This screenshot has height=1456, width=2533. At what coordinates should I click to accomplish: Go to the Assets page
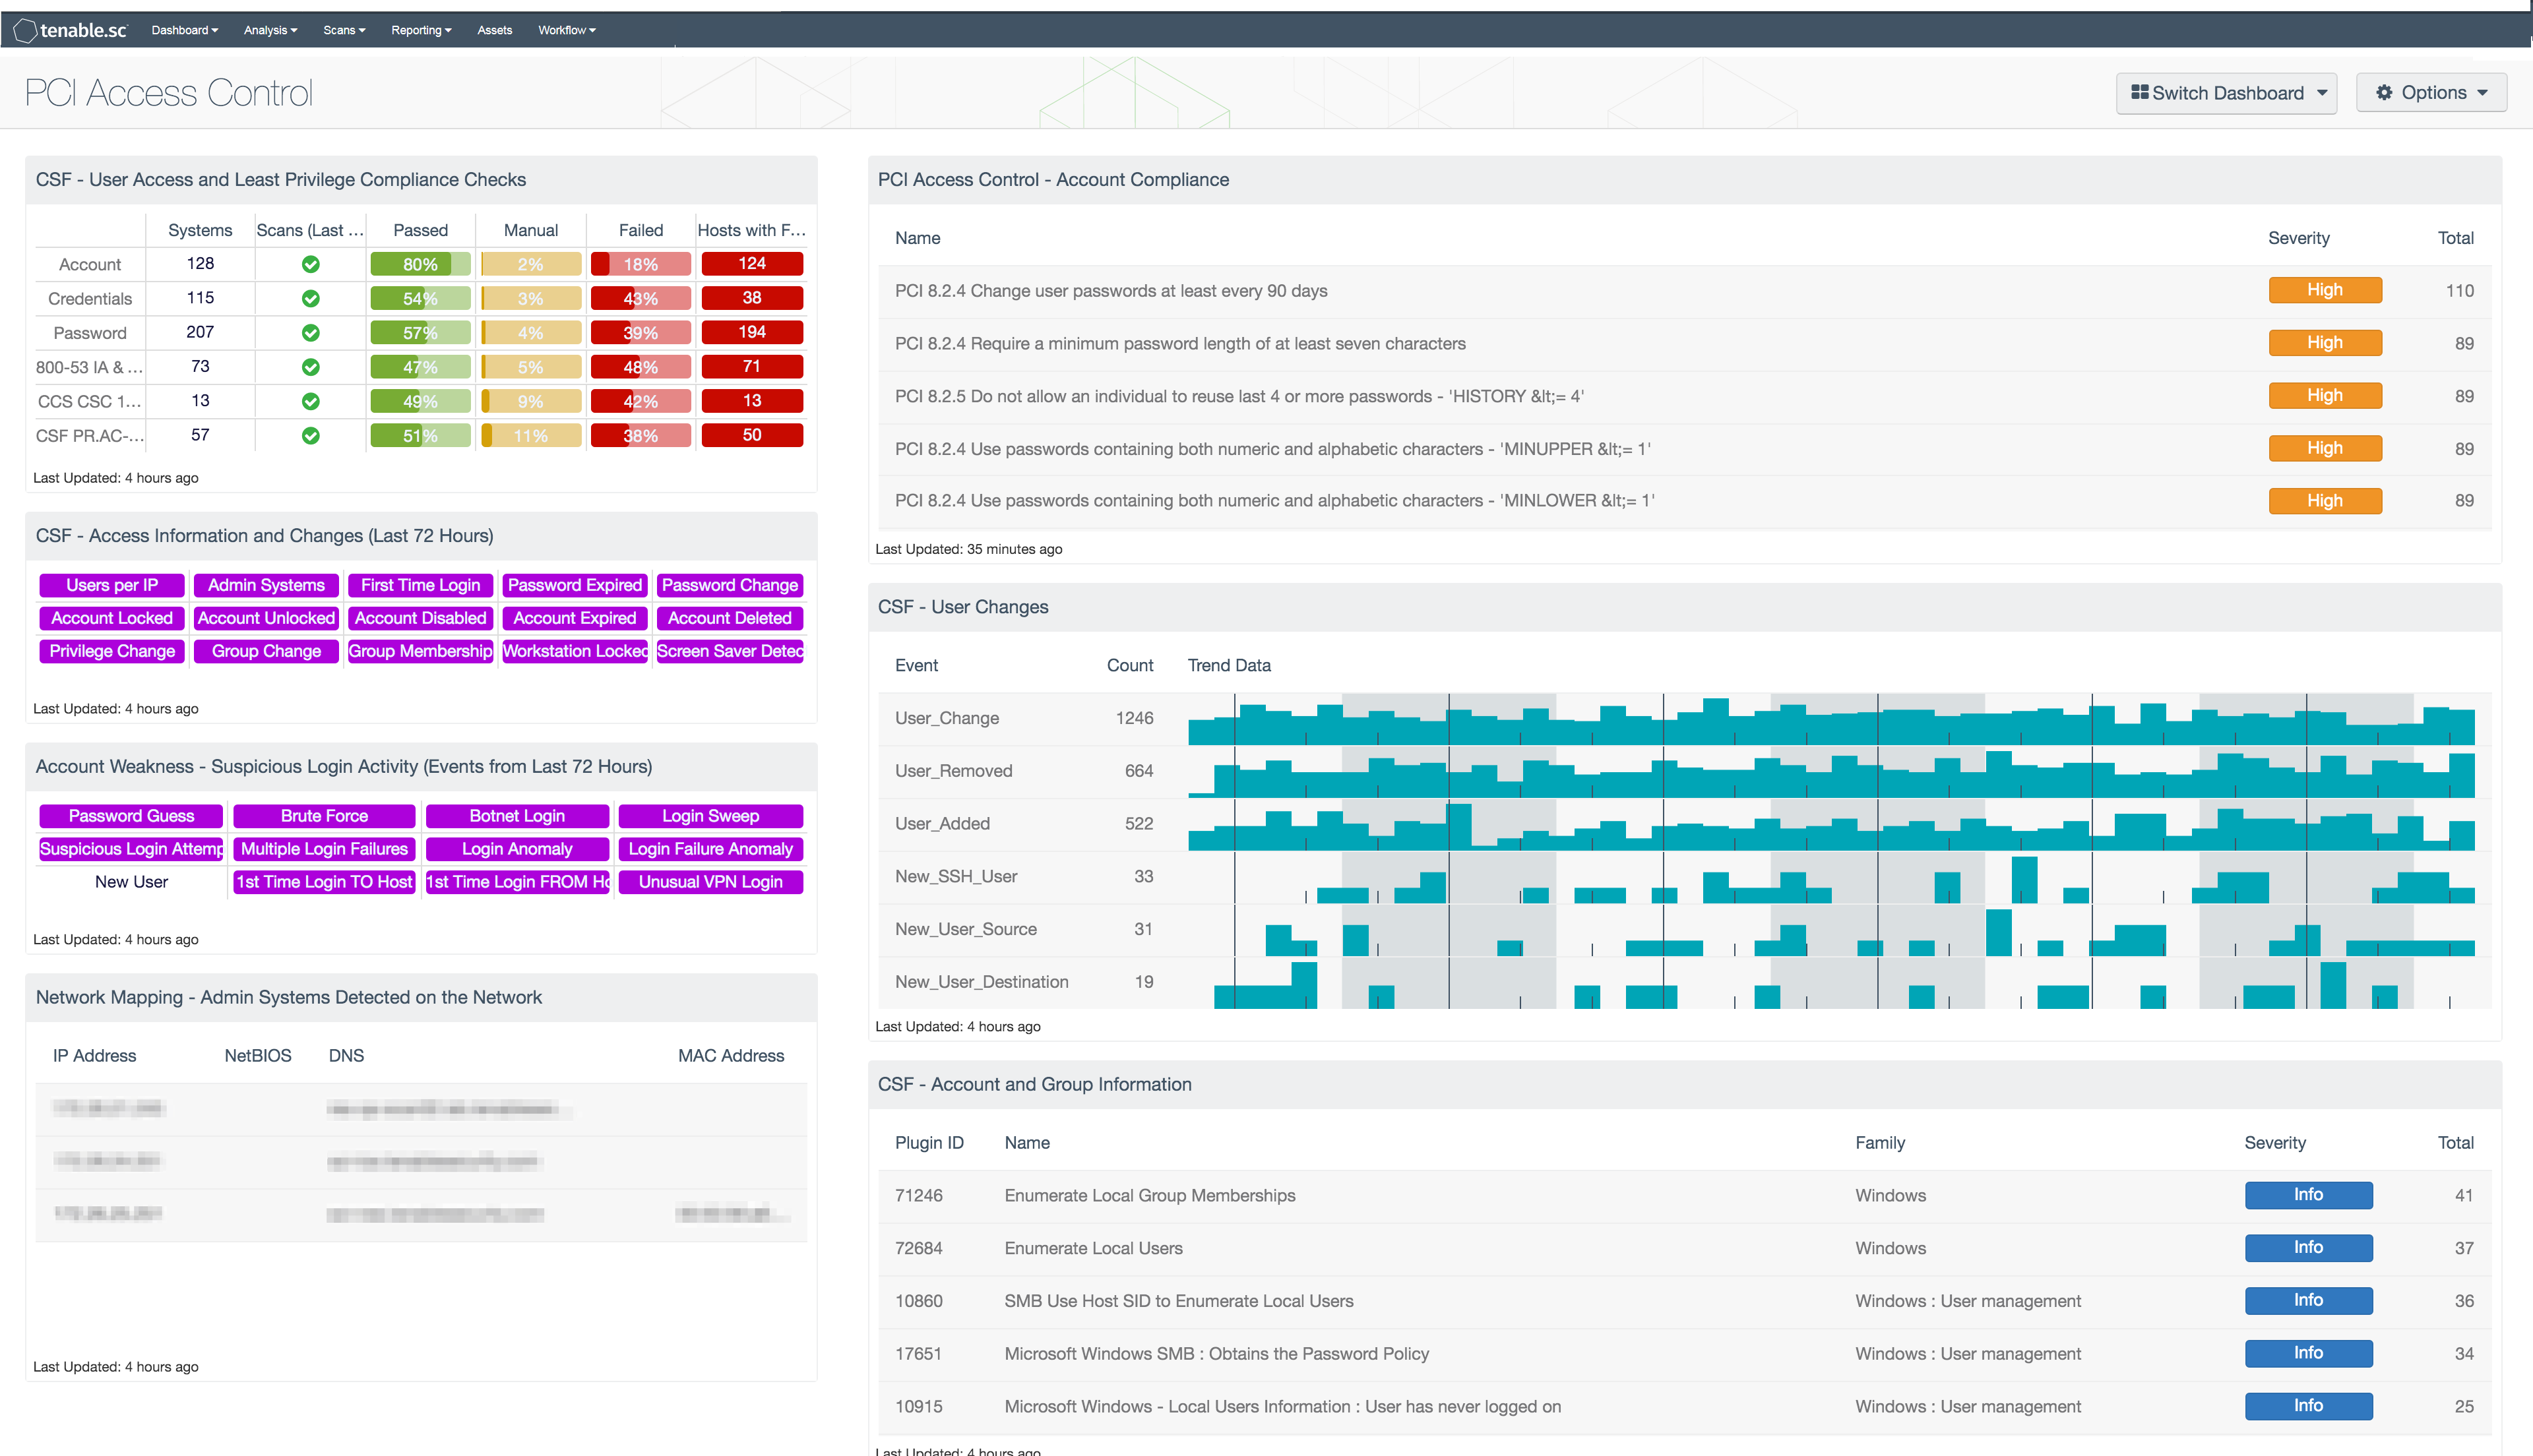[x=494, y=30]
